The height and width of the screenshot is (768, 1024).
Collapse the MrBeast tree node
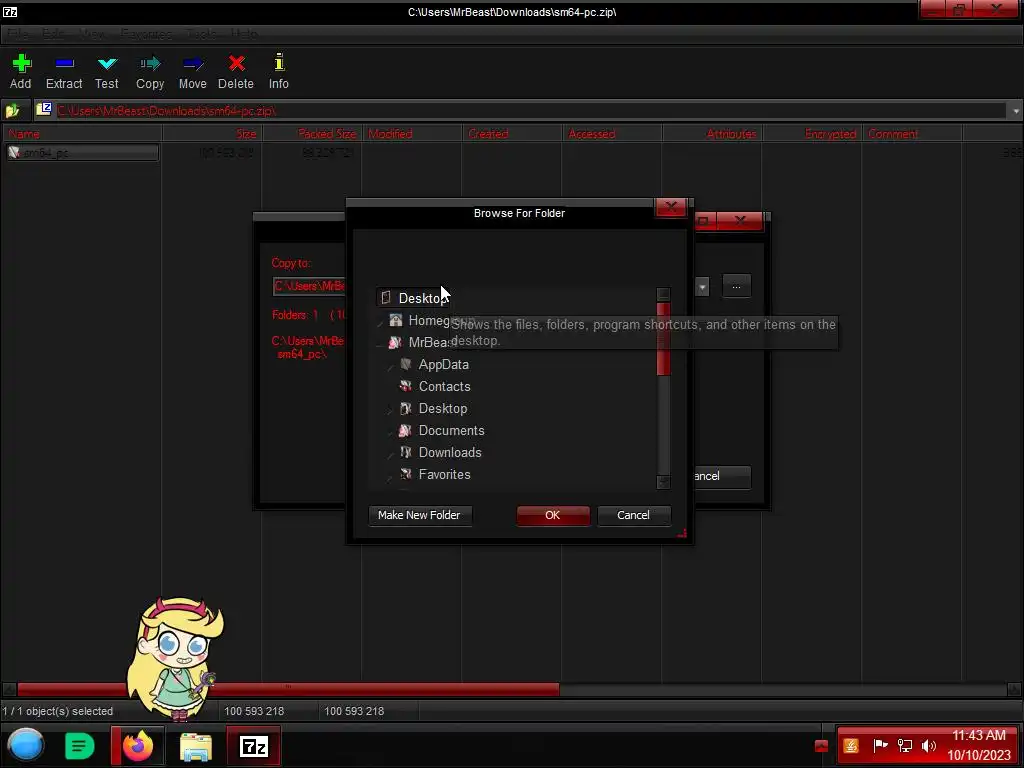pos(381,344)
